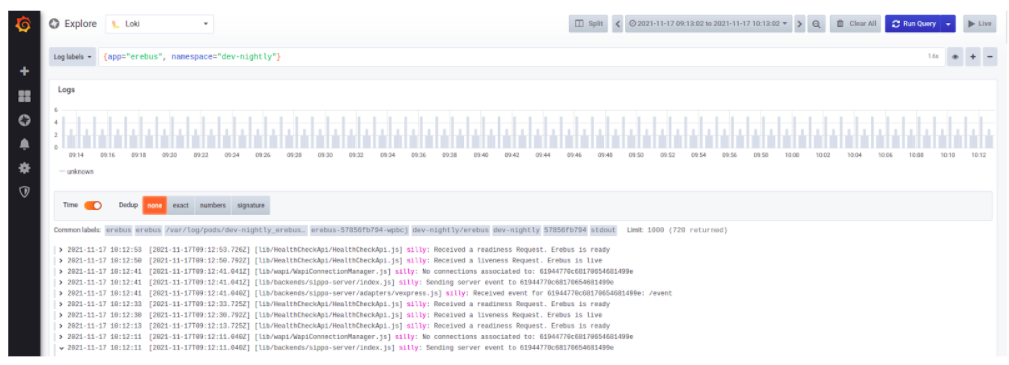The width and height of the screenshot is (1009, 365).
Task: Go back one time range interval
Action: [617, 24]
